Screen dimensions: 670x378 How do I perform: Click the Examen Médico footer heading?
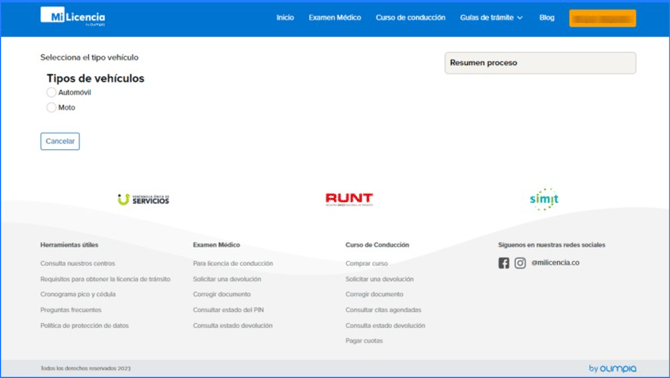click(216, 245)
